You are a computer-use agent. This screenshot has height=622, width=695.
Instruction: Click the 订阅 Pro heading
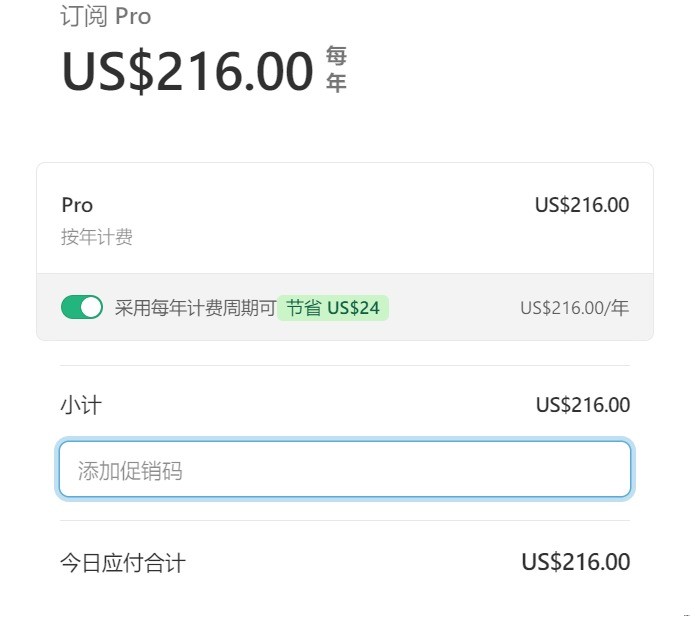click(x=105, y=17)
